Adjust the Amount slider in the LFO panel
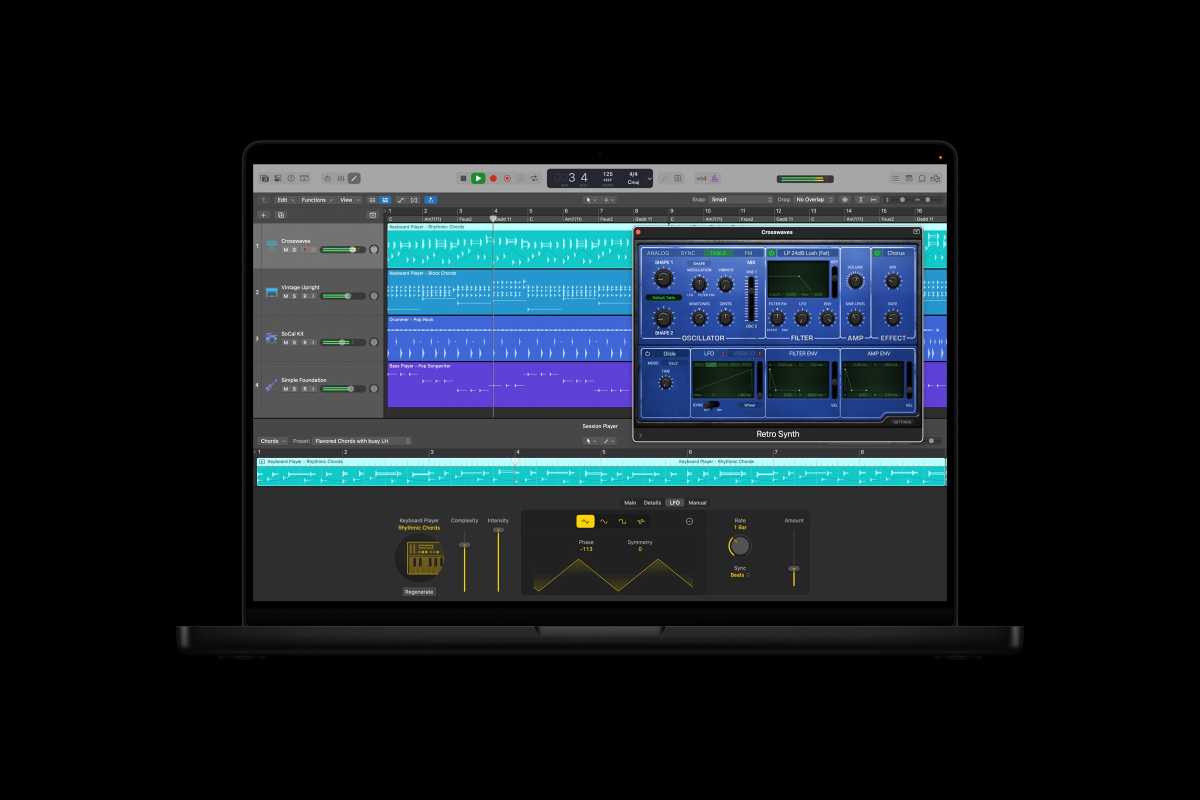 [794, 569]
